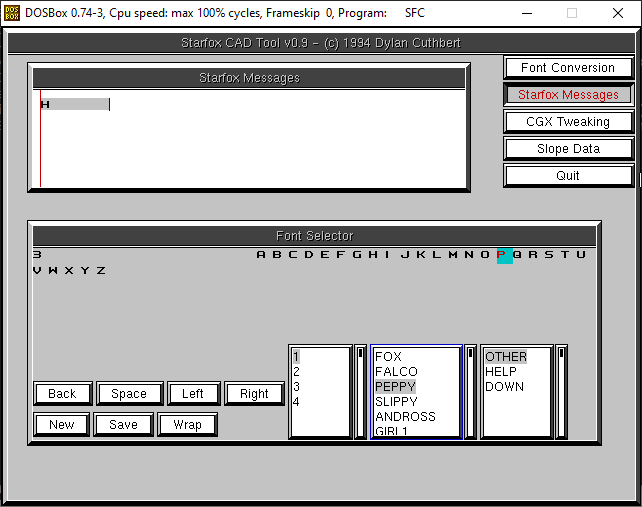Insert a space with the Space button
This screenshot has width=642, height=507.
(x=129, y=394)
